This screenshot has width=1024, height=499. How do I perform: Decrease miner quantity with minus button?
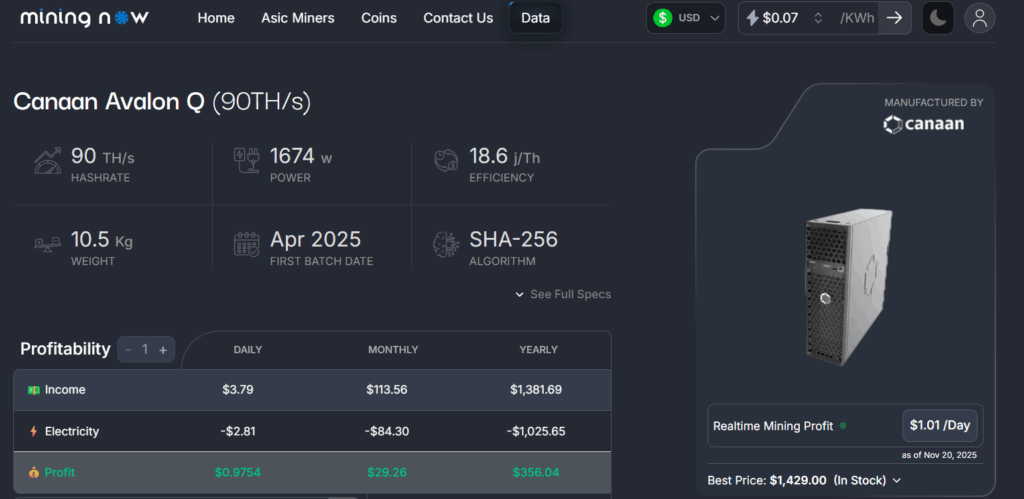coord(128,350)
